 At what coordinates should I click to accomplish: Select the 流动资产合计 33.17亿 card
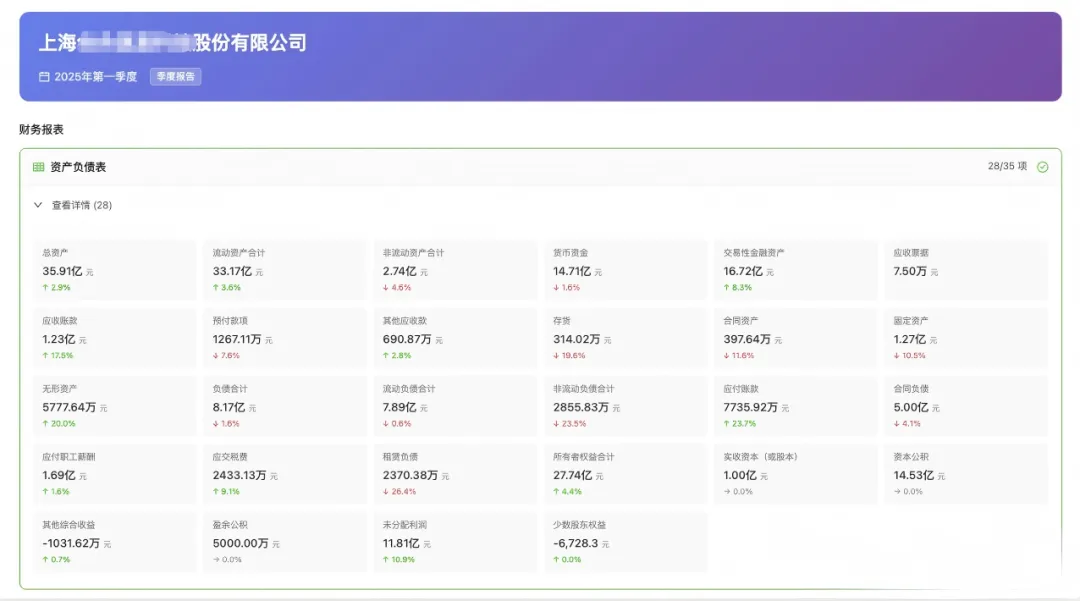point(284,270)
